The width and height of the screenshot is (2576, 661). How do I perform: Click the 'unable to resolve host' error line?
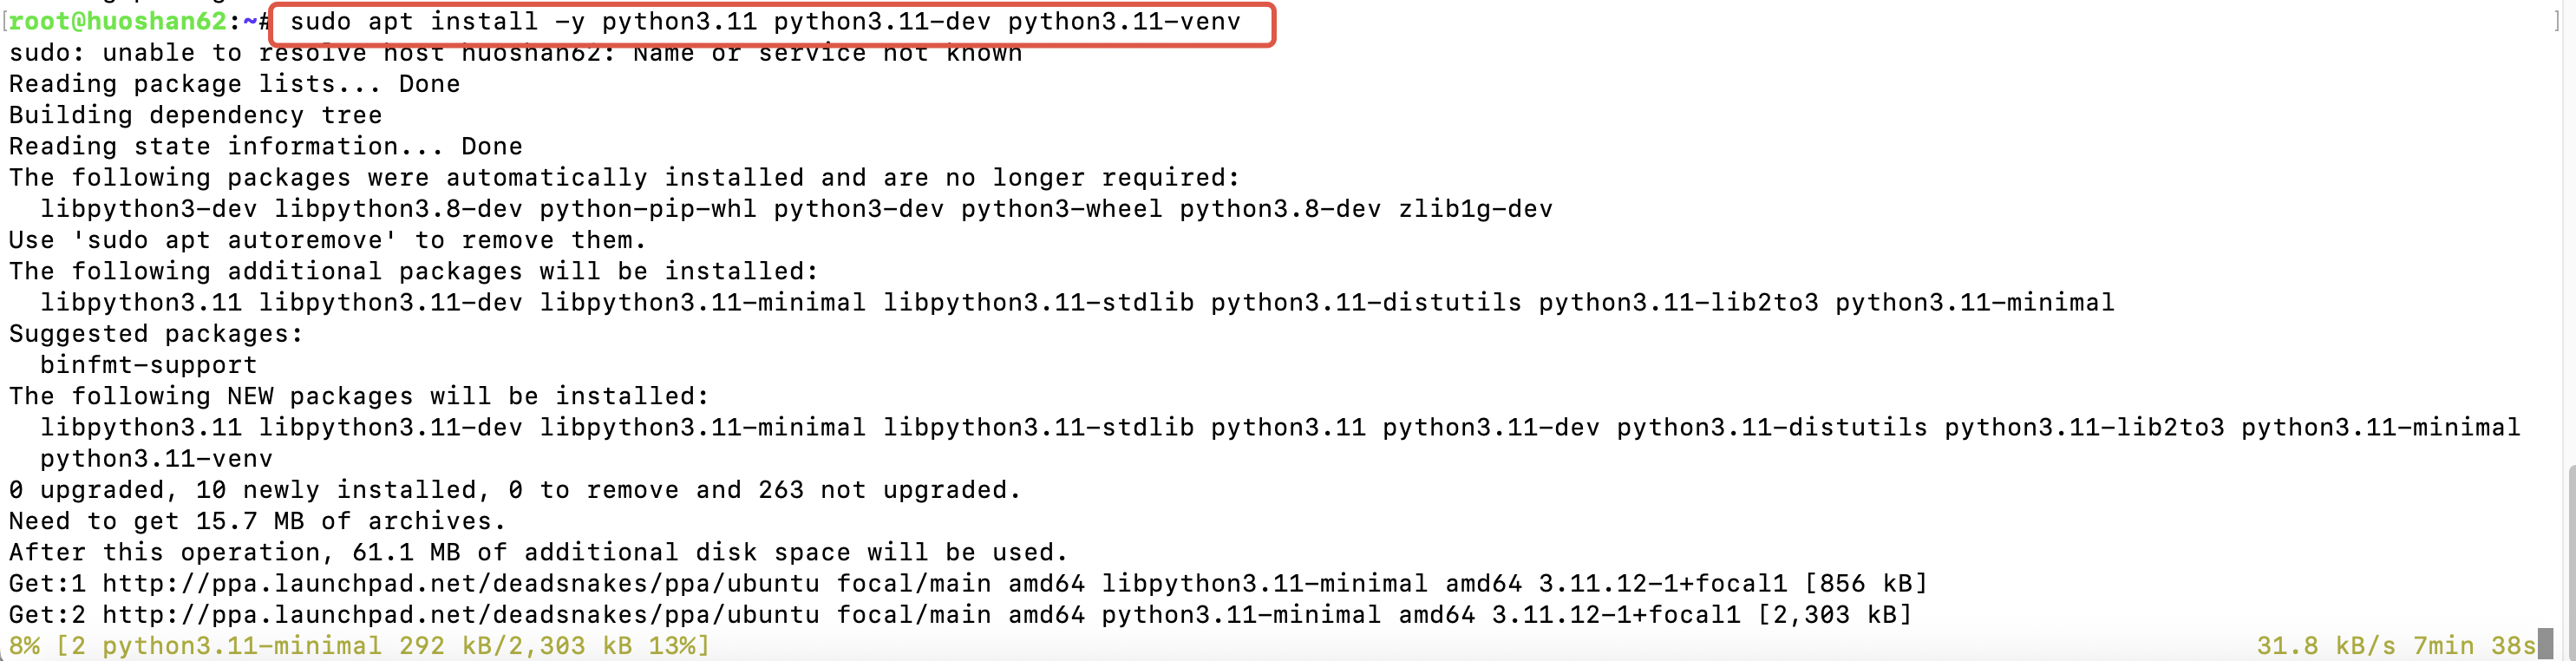click(x=515, y=53)
